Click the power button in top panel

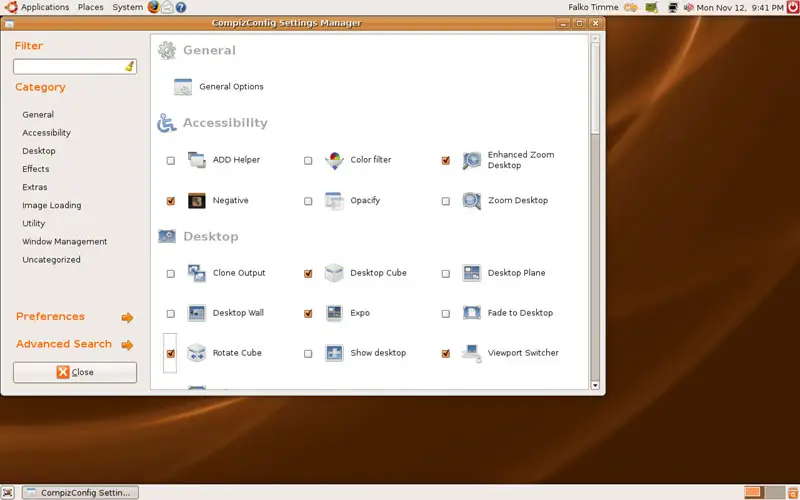(792, 7)
